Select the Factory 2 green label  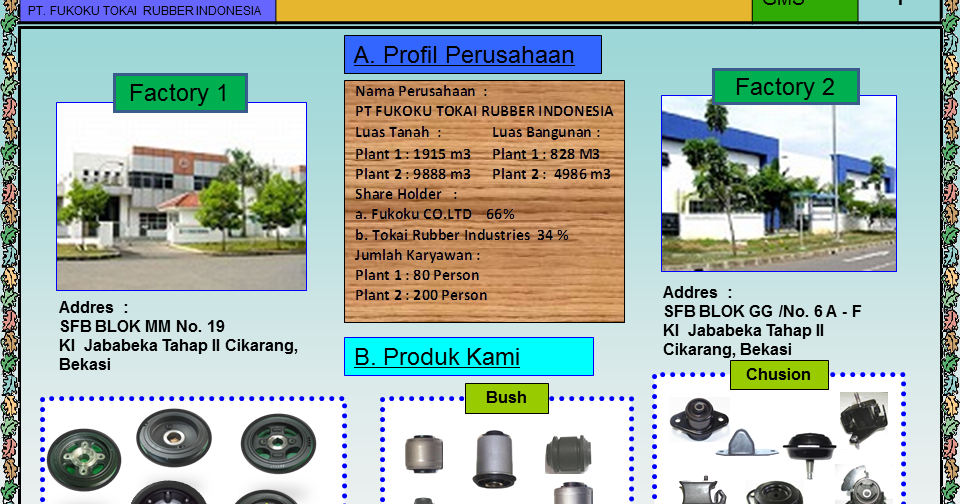click(x=786, y=87)
